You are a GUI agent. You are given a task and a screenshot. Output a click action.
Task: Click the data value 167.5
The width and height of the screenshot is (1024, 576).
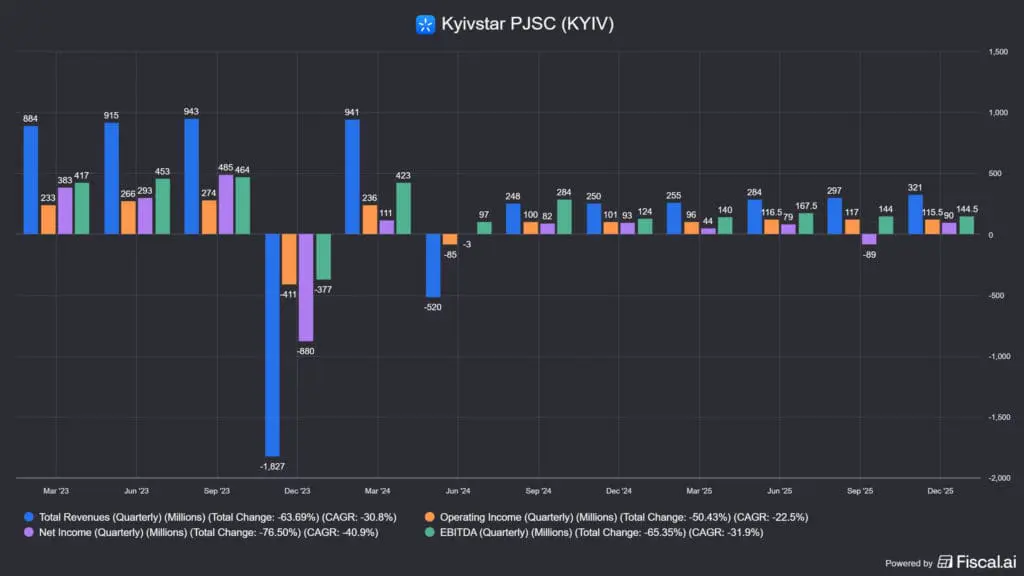[x=807, y=206]
